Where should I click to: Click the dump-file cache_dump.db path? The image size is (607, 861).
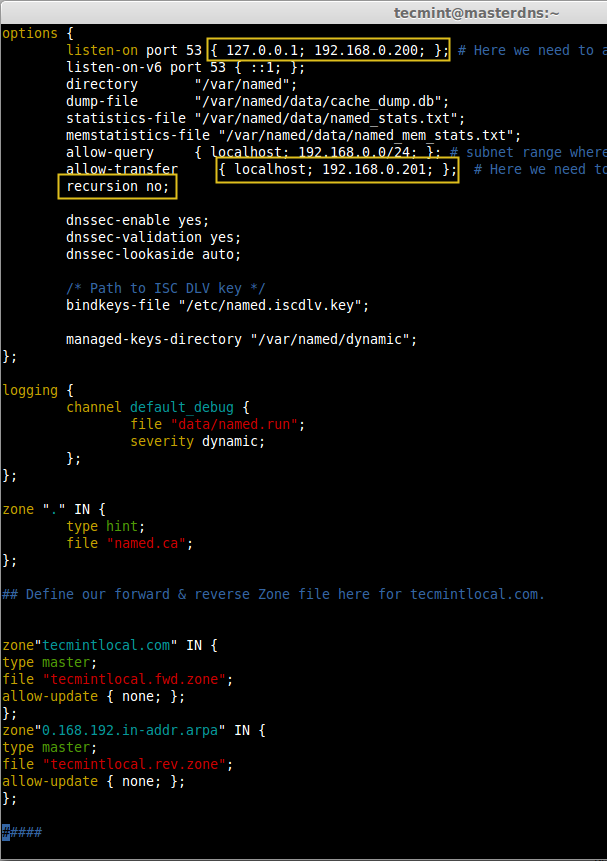(322, 102)
